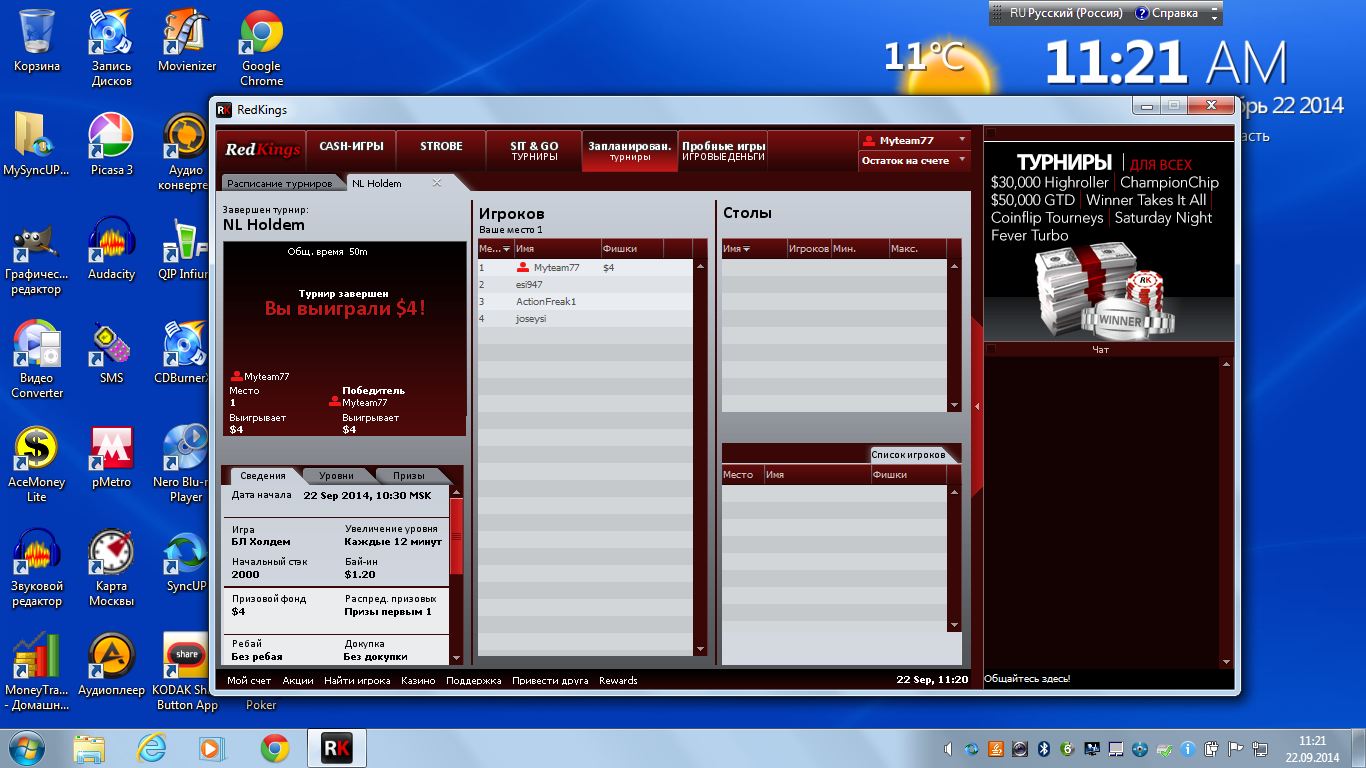Close the NL Holdem tournament tab
Viewport: 1366px width, 768px height.
(437, 183)
